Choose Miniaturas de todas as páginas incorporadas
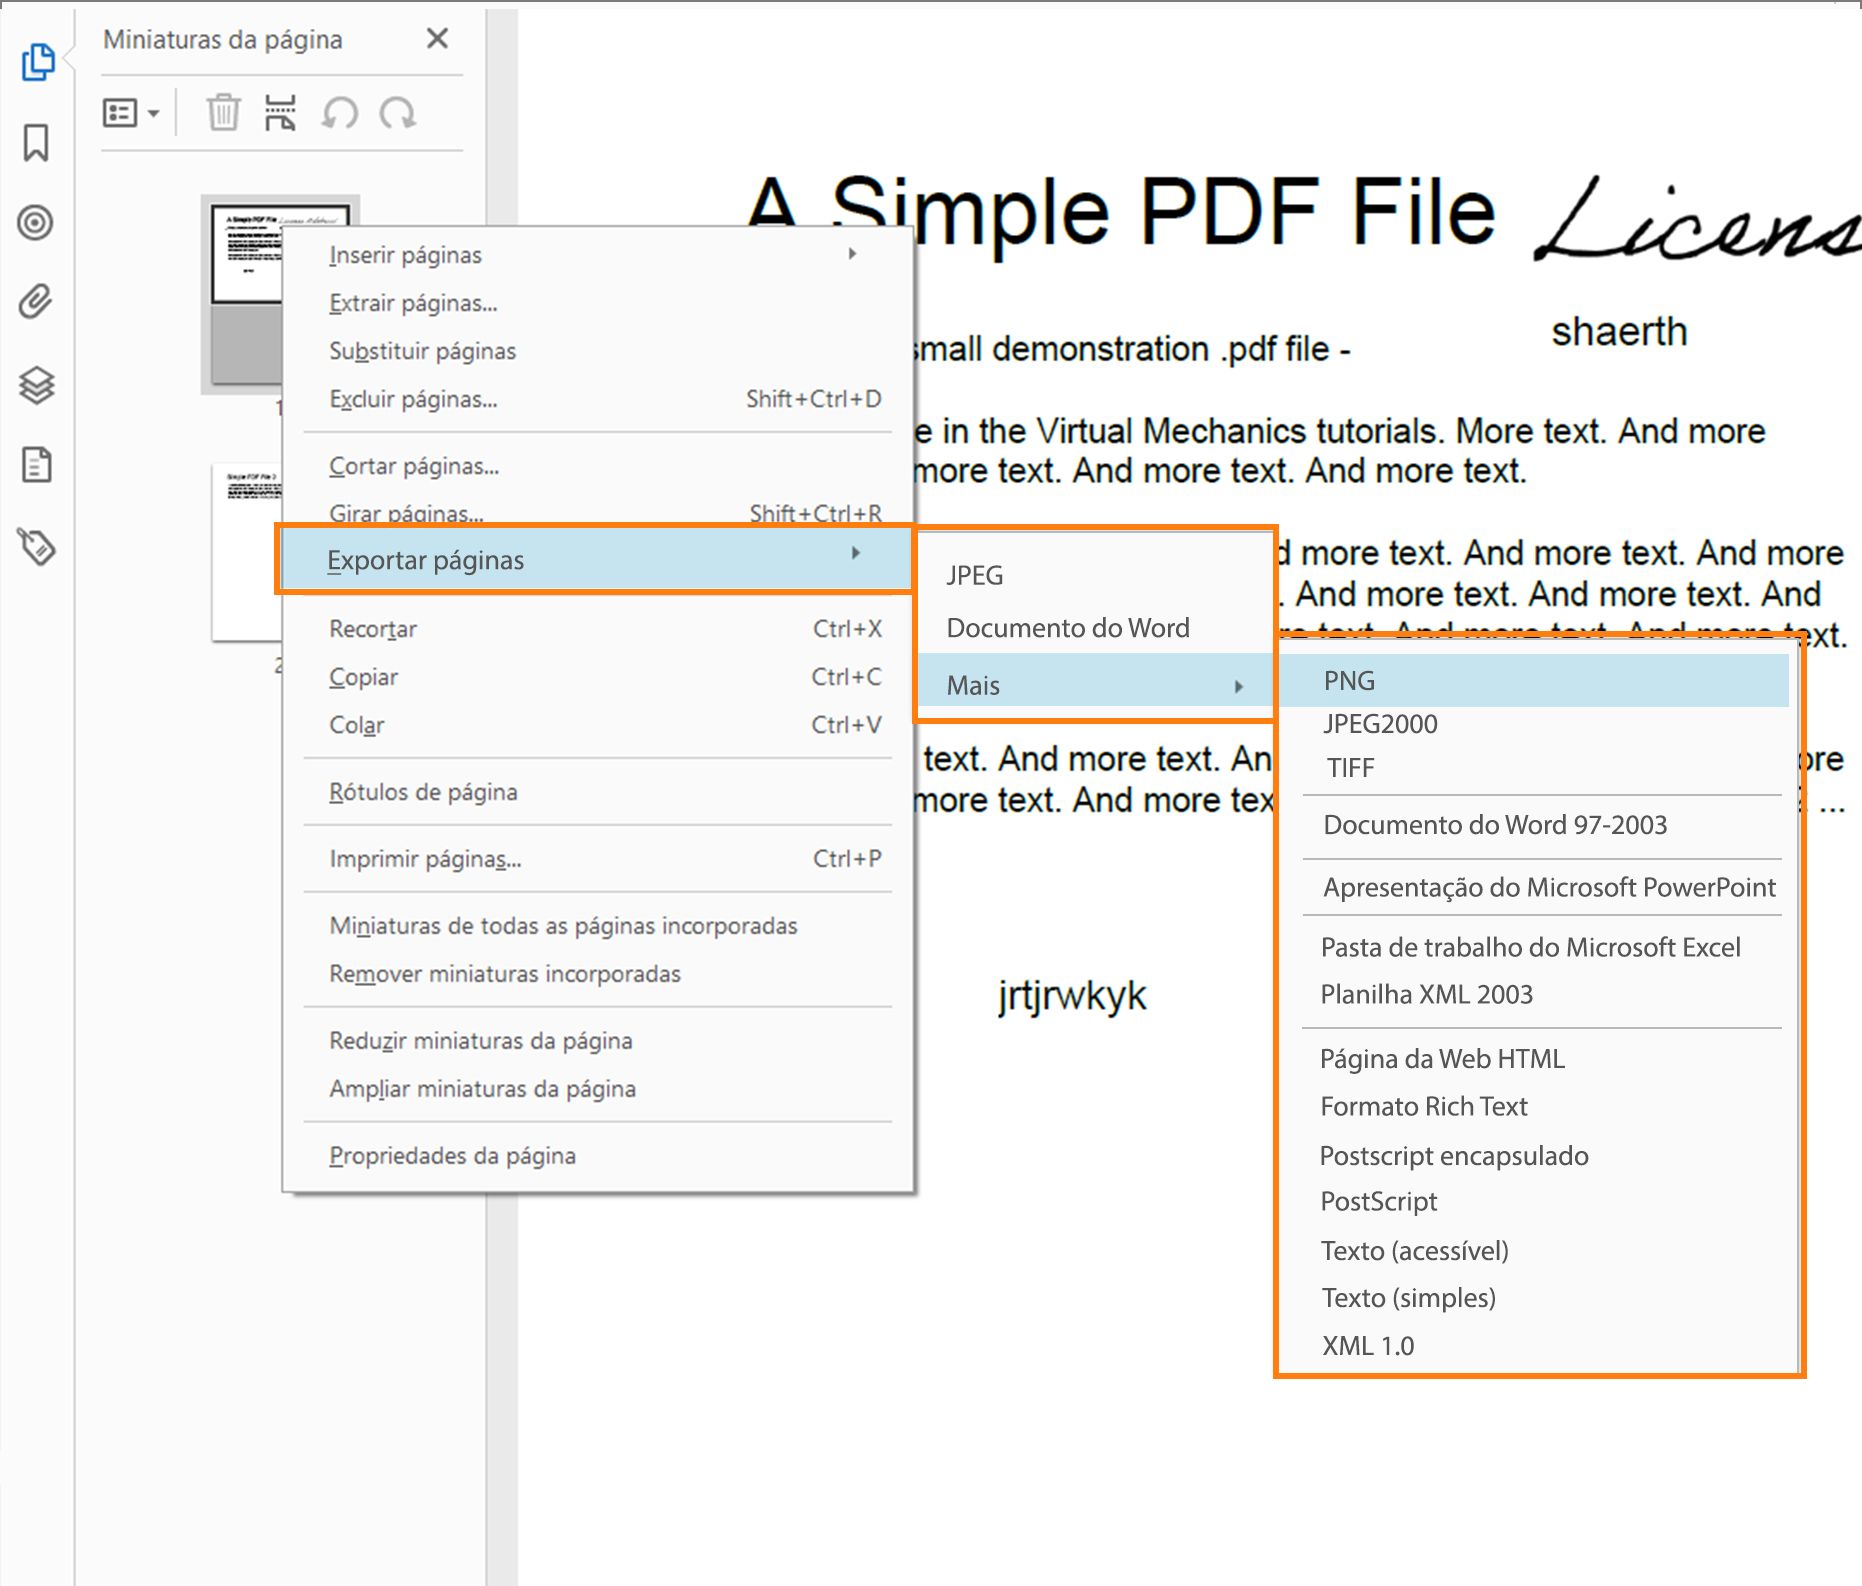 coord(598,926)
